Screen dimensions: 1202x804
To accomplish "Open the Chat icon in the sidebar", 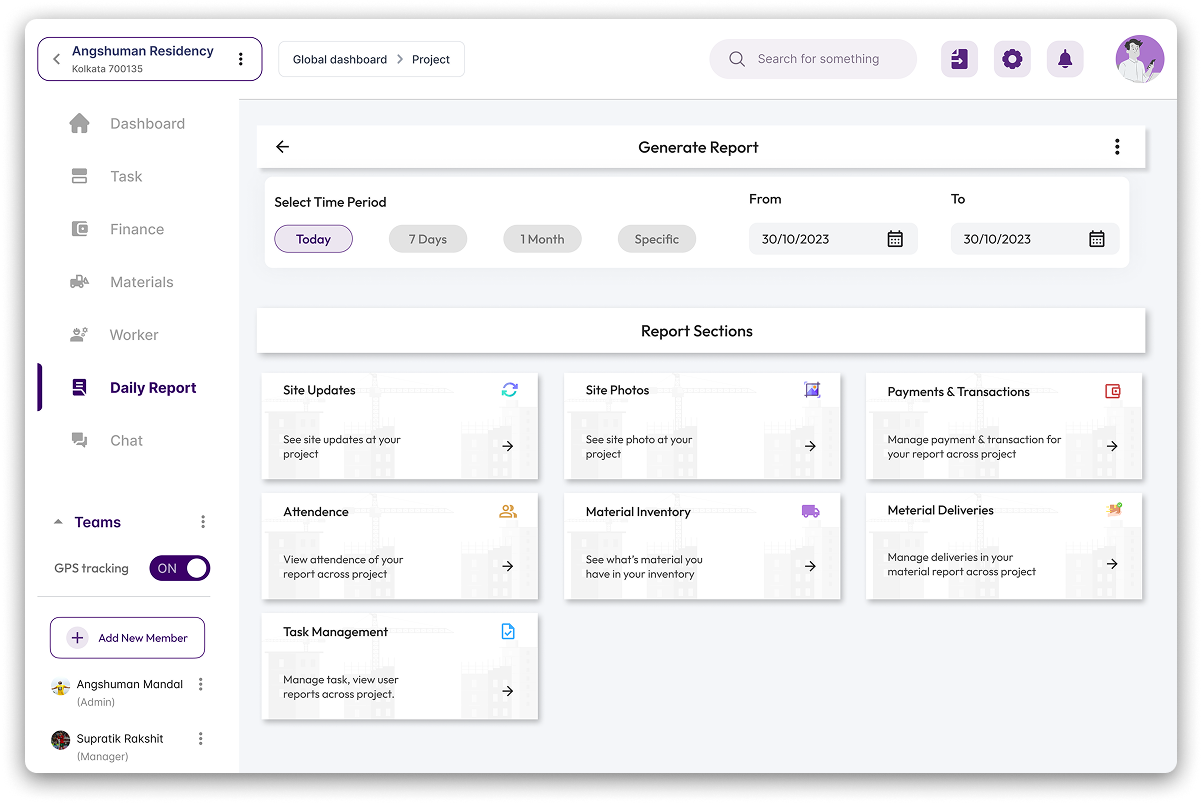I will tap(80, 440).
